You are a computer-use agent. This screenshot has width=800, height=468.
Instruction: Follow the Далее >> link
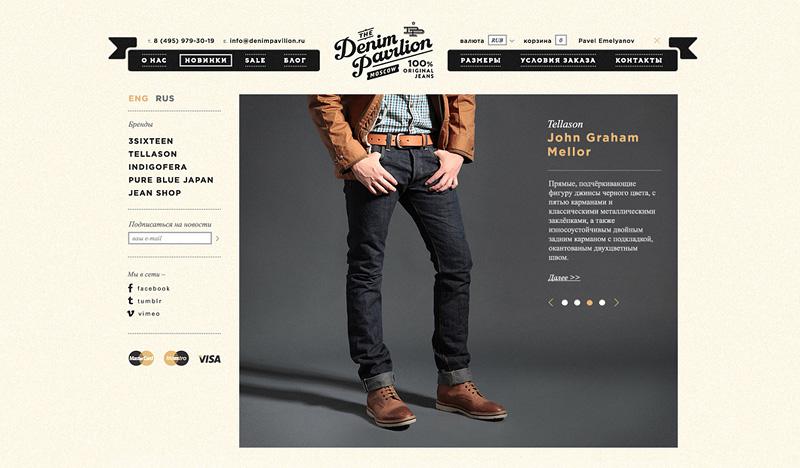(x=564, y=278)
